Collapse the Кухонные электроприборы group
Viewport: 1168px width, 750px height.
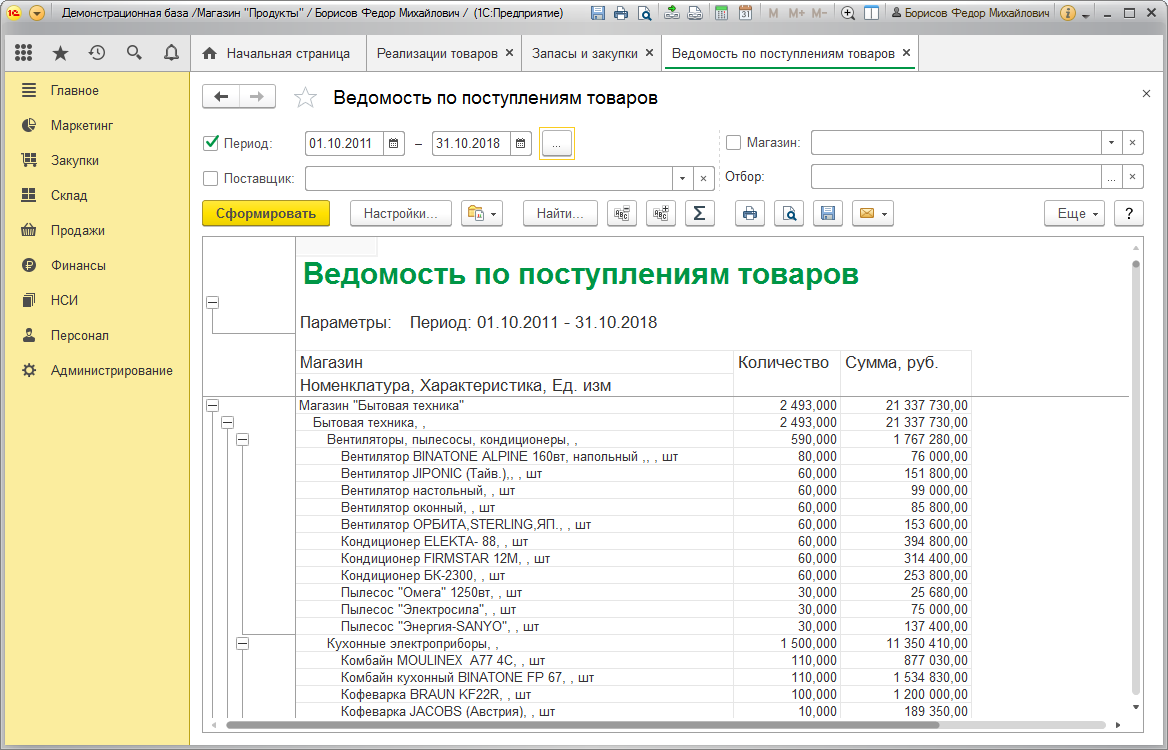click(x=242, y=643)
